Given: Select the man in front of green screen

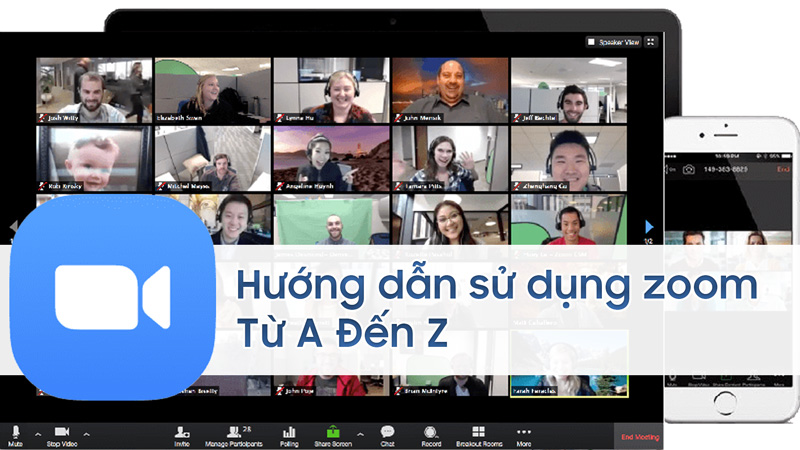Looking at the screenshot, I should (331, 220).
